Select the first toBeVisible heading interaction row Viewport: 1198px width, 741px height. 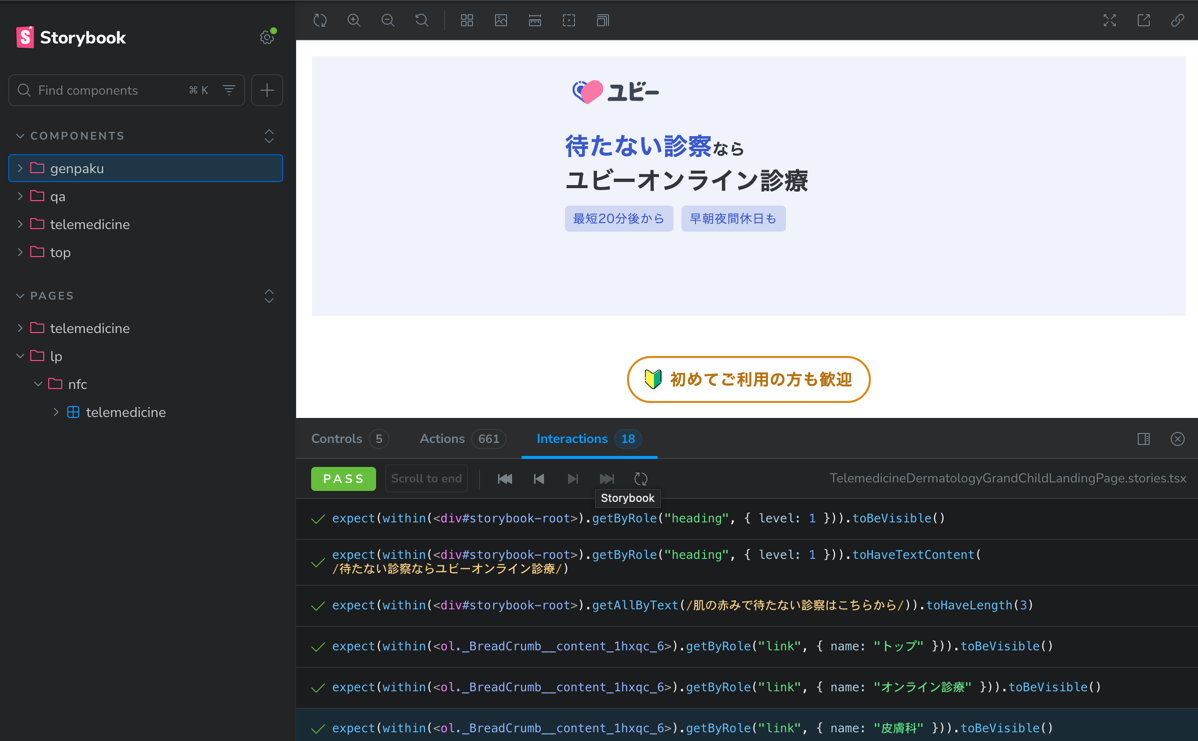coord(746,519)
